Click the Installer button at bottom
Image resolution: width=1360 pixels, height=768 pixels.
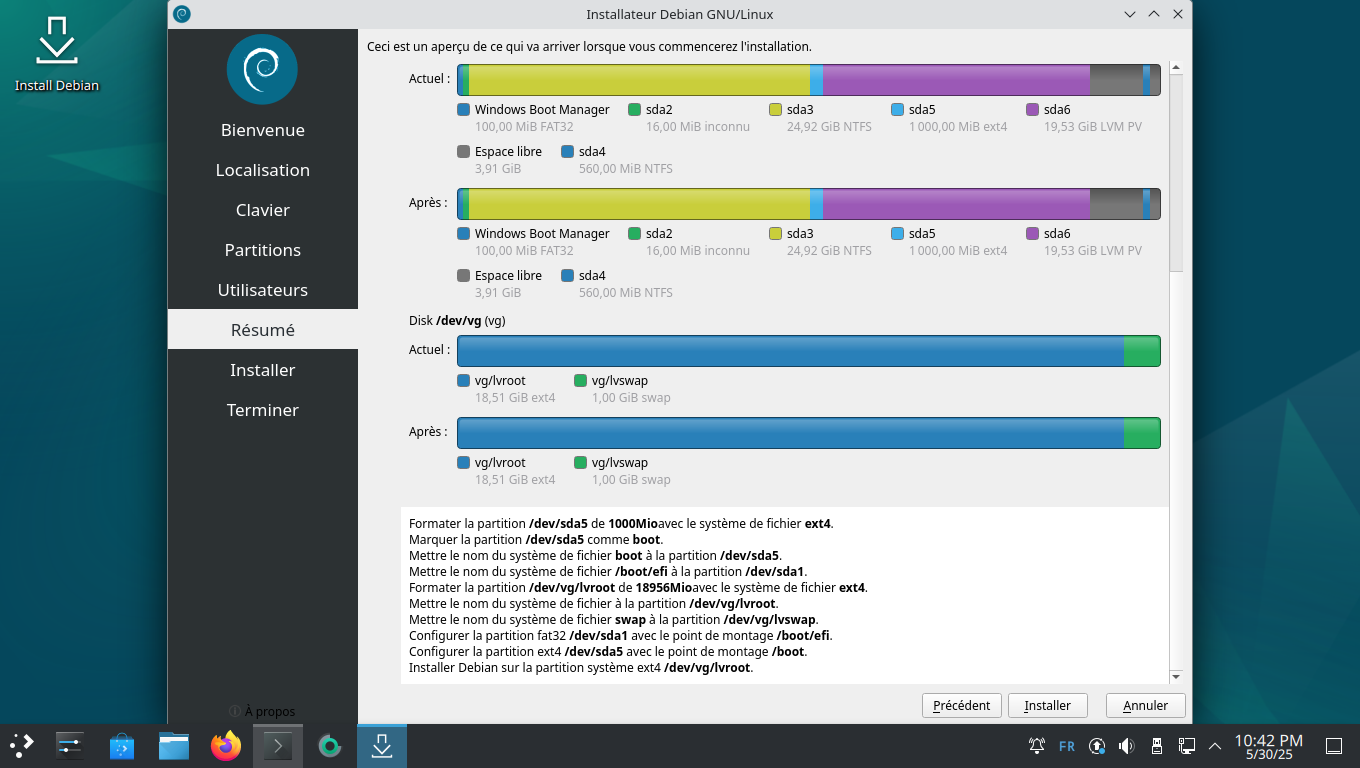tap(1047, 705)
